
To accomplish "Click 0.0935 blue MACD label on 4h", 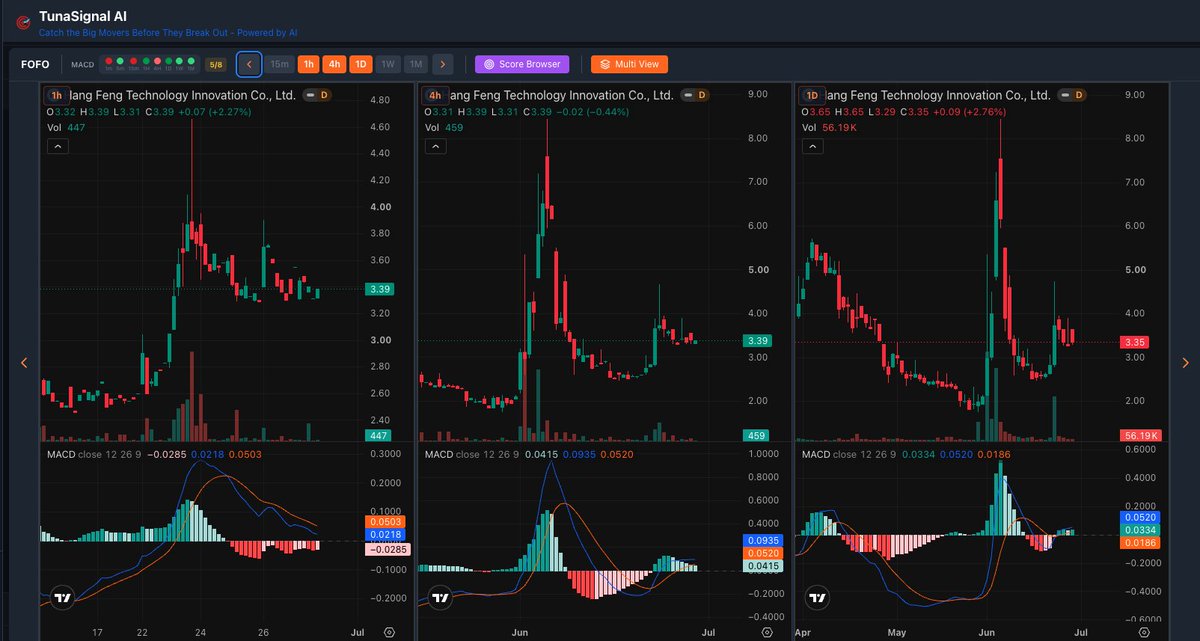I will click(x=764, y=539).
